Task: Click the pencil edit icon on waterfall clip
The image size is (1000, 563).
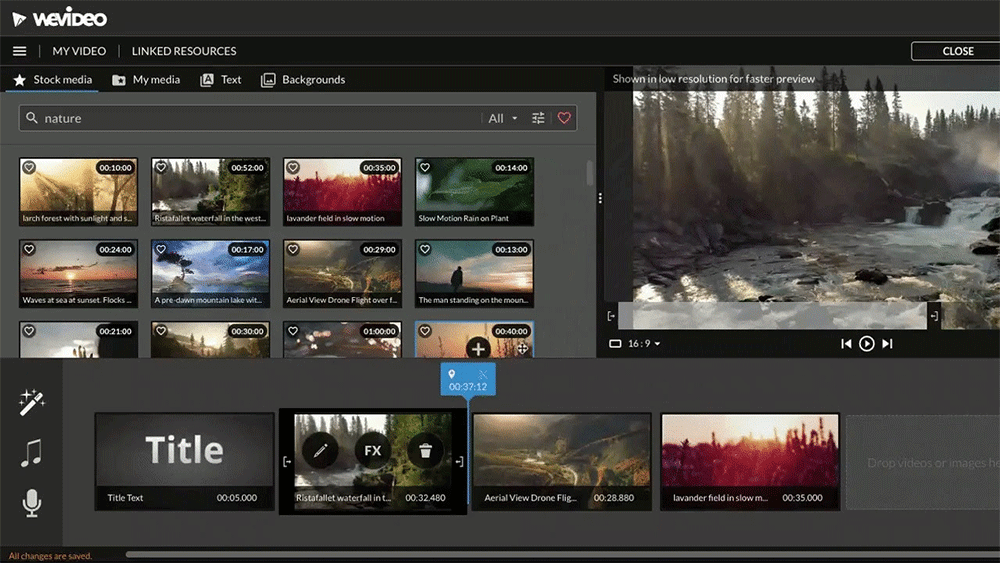Action: point(321,450)
